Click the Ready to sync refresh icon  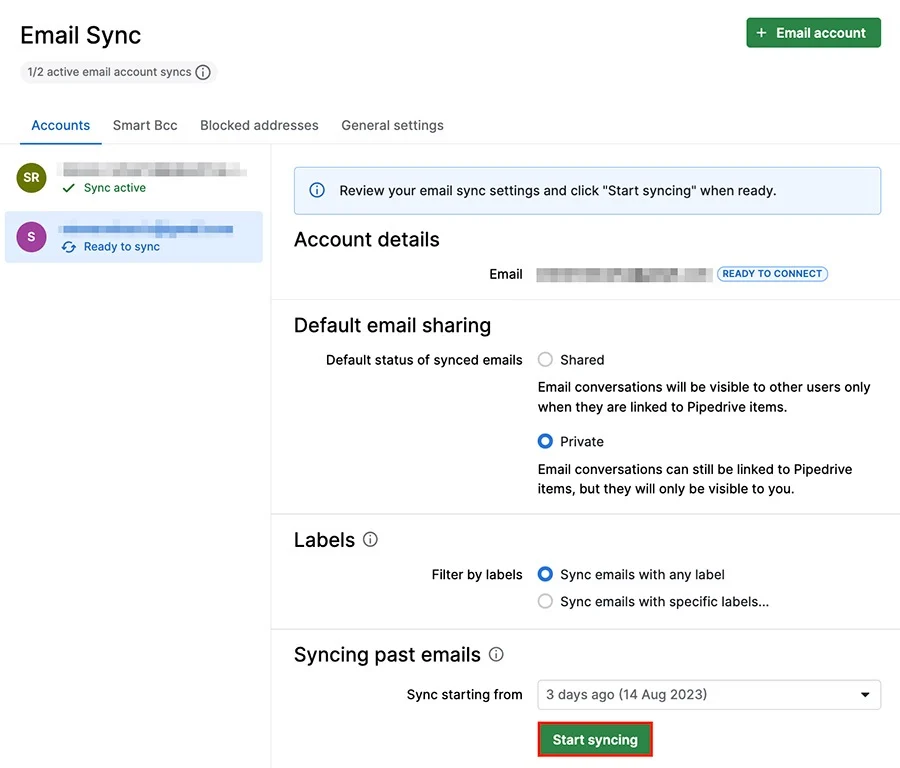pyautogui.click(x=69, y=247)
